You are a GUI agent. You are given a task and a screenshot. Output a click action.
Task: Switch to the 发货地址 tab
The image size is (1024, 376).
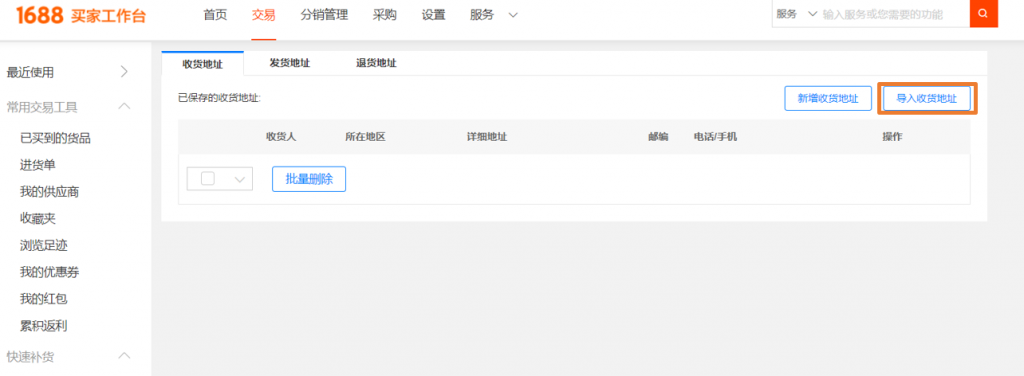coord(289,63)
